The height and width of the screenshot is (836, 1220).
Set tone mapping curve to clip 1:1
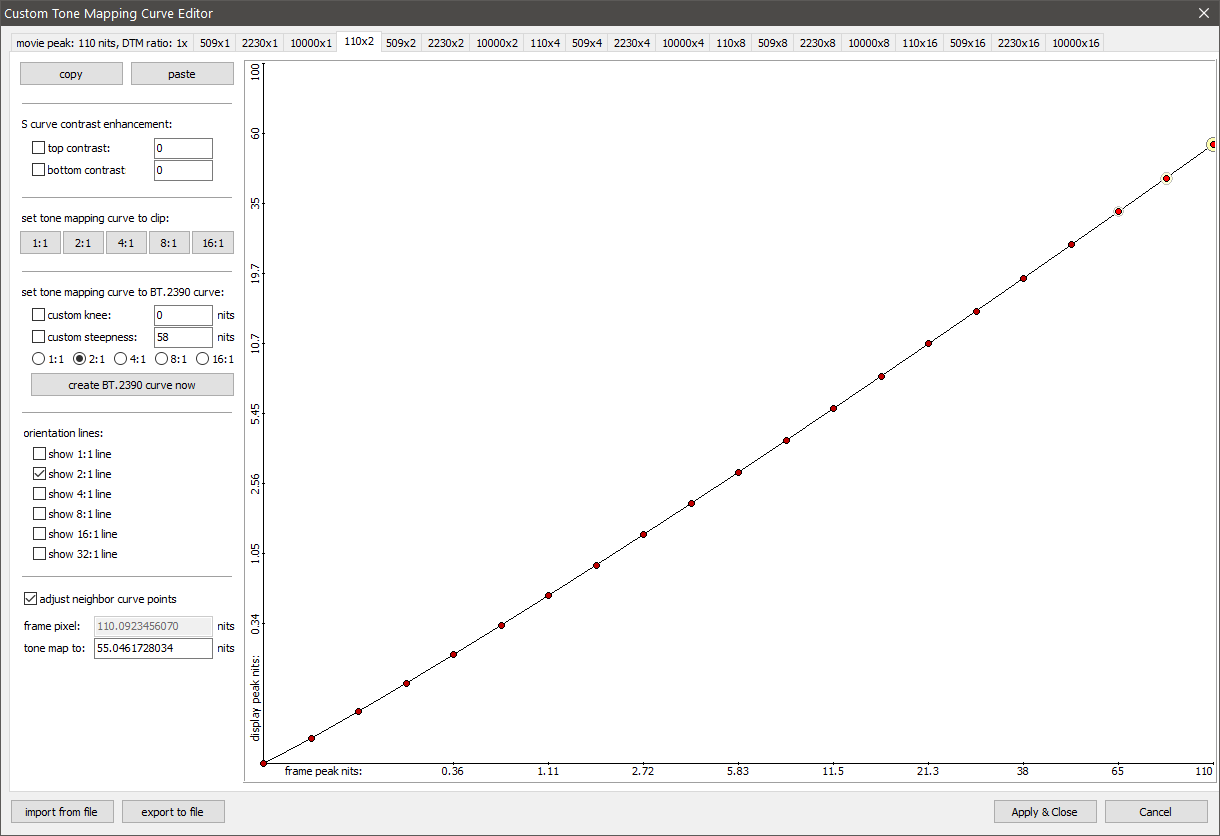click(x=40, y=243)
